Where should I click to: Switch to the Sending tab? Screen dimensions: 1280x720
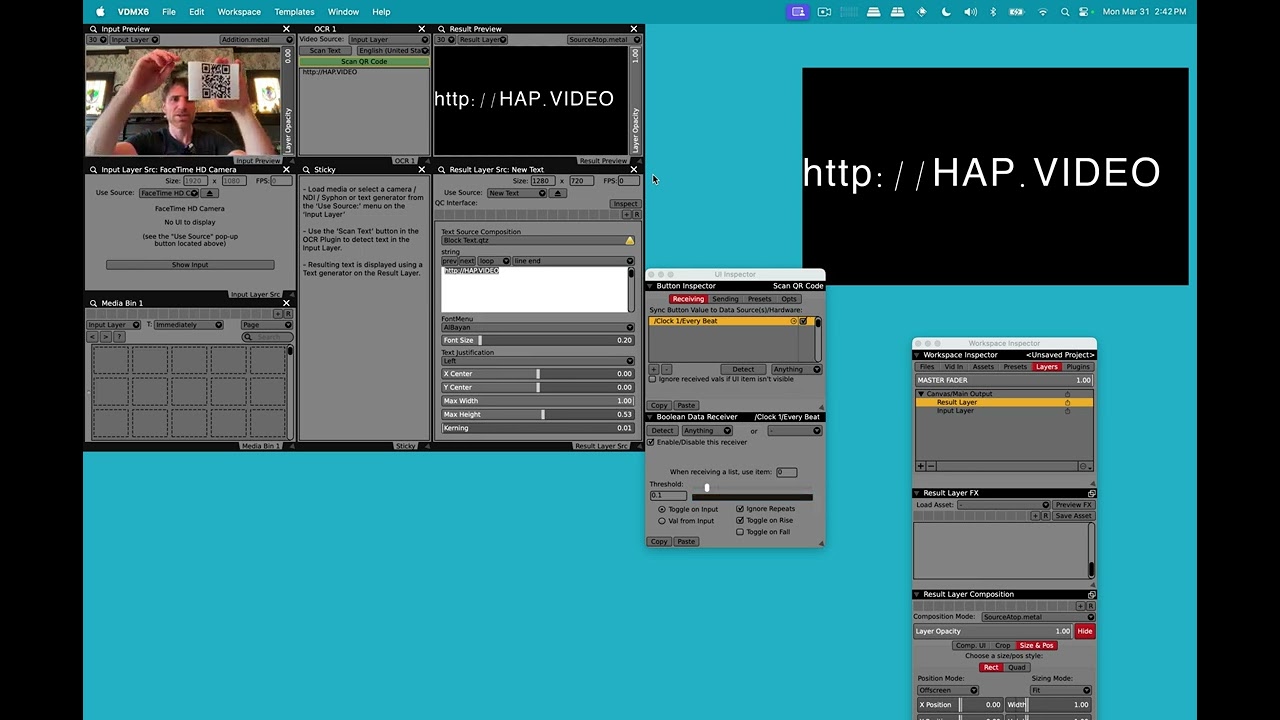coord(725,299)
